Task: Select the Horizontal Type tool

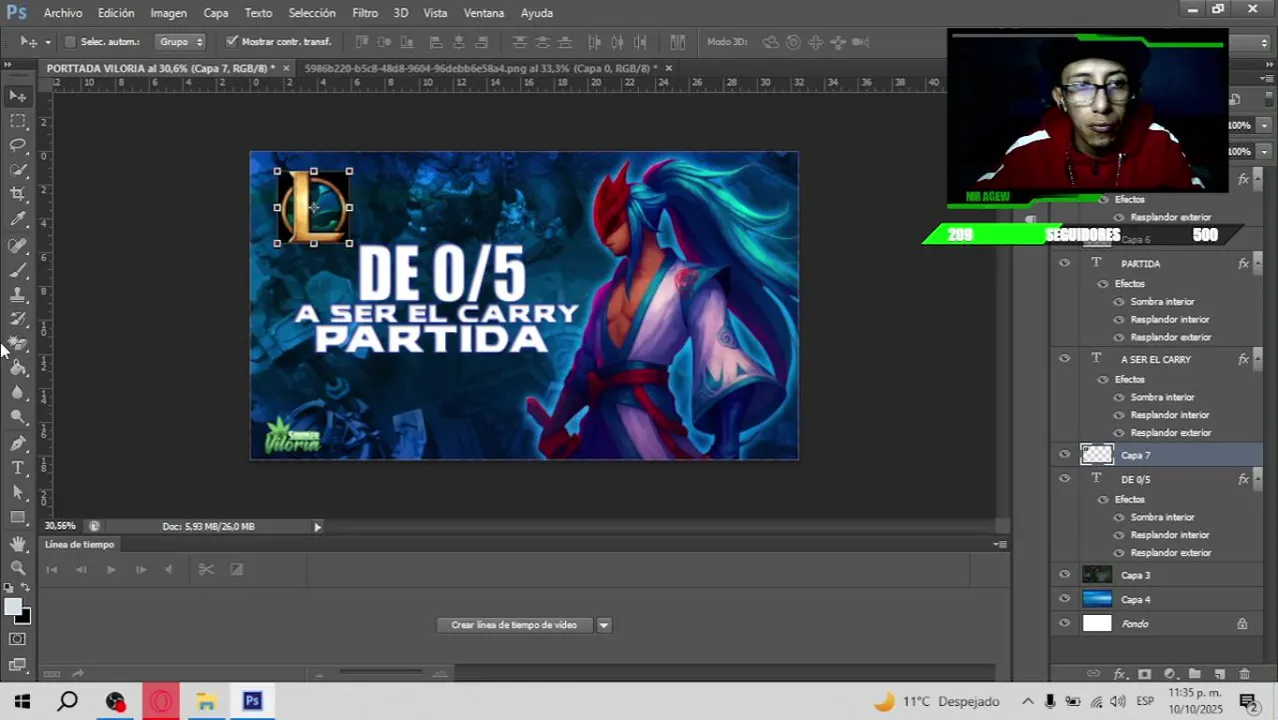Action: click(18, 468)
